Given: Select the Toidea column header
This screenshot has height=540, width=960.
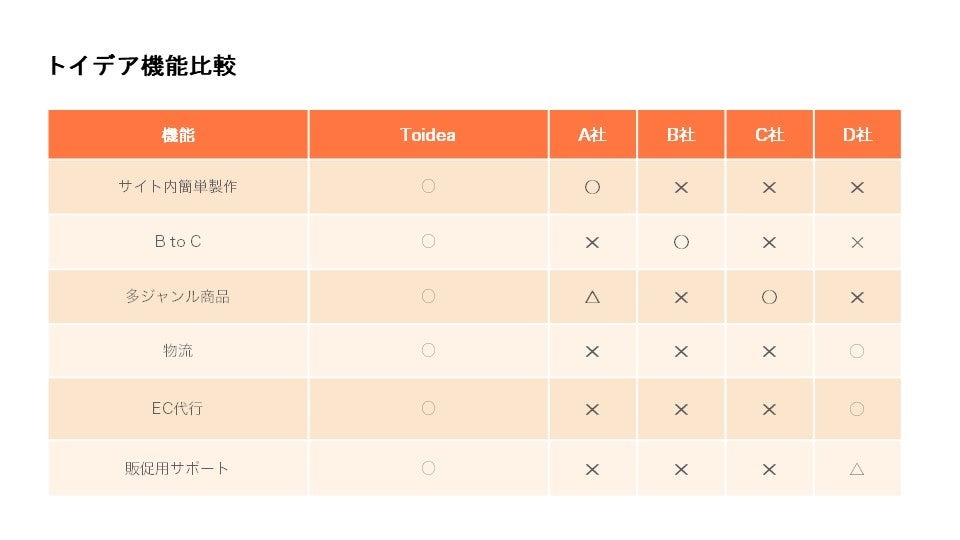Looking at the screenshot, I should 428,135.
